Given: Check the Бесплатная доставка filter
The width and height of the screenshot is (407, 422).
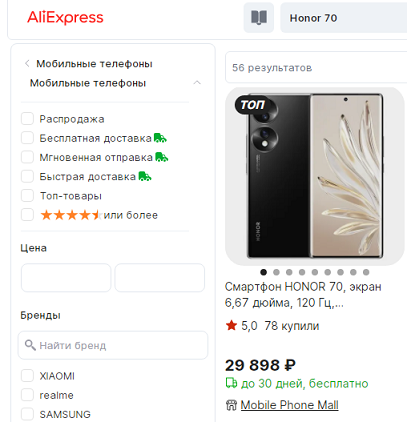Looking at the screenshot, I should click(x=27, y=138).
